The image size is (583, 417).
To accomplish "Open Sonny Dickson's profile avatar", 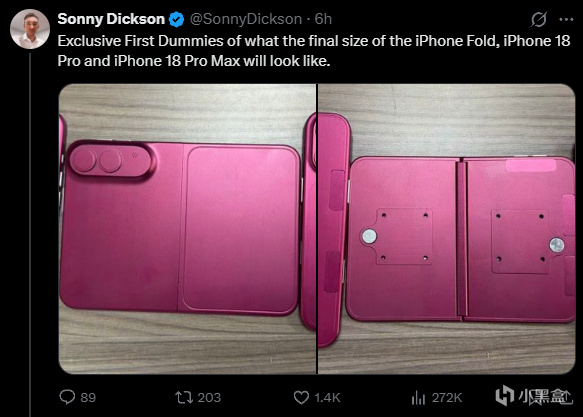I will pyautogui.click(x=30, y=29).
